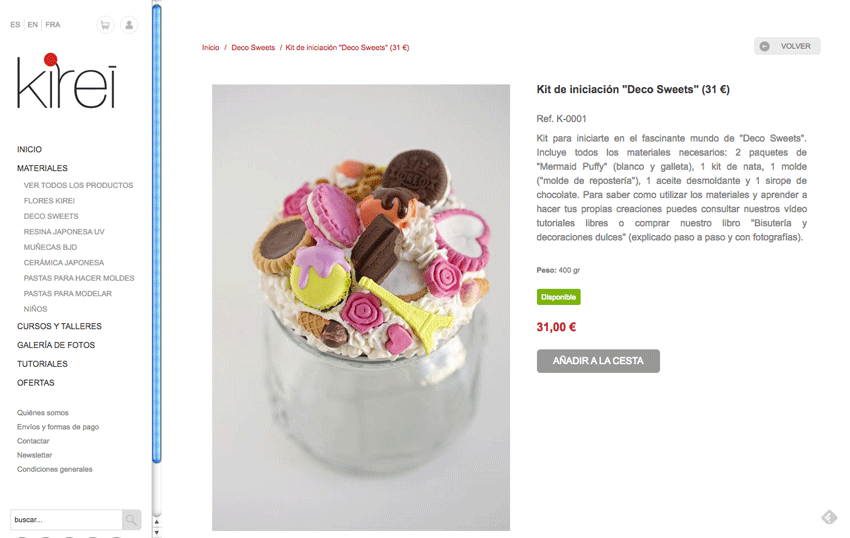The image size is (850, 538).
Task: Click the back arrow icon in Volver
Action: click(764, 46)
